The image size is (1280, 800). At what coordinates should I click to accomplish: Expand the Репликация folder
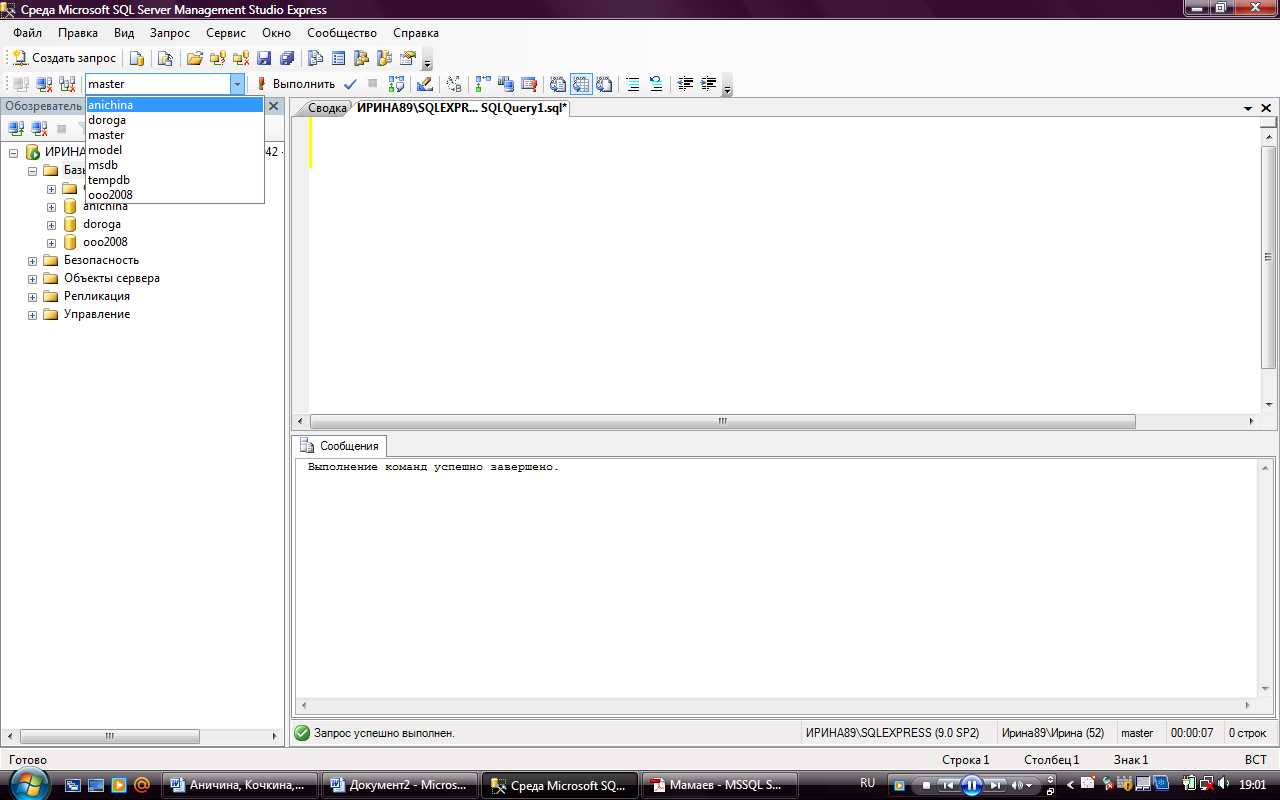tap(32, 297)
